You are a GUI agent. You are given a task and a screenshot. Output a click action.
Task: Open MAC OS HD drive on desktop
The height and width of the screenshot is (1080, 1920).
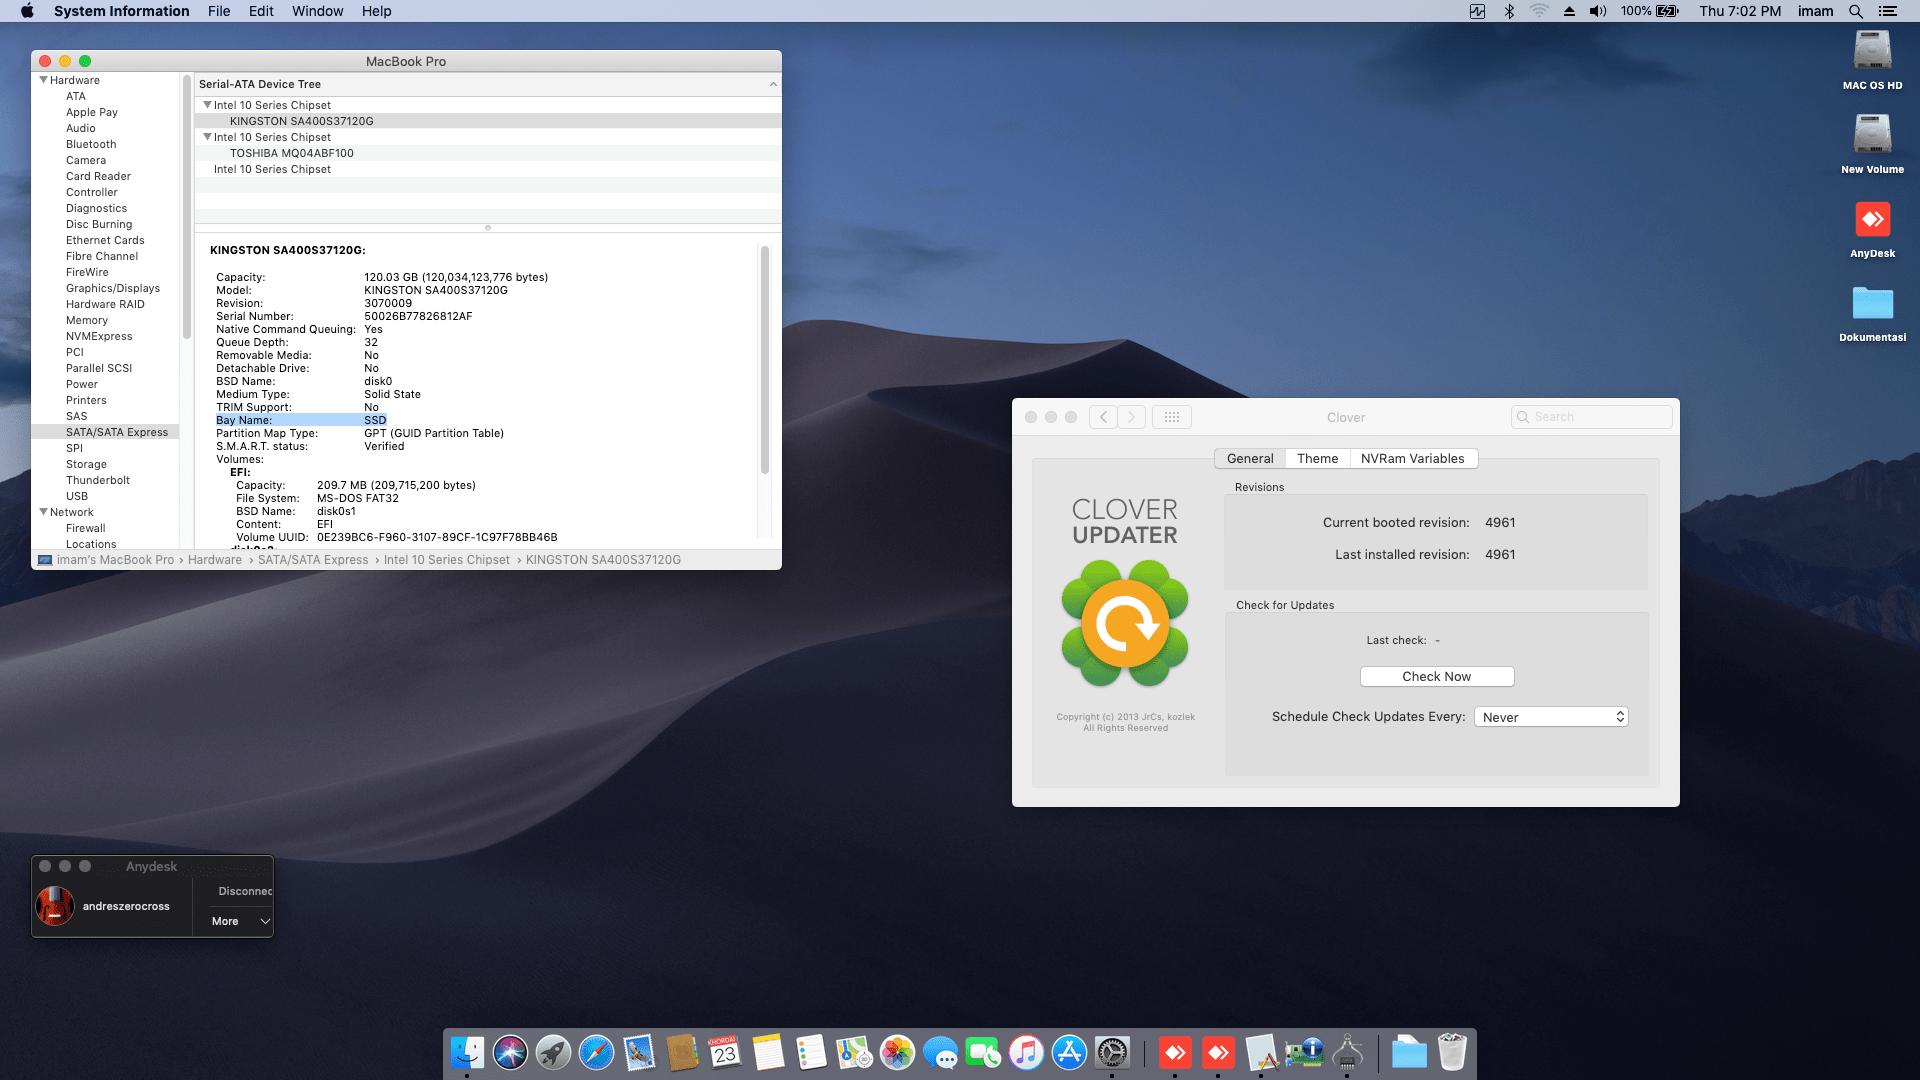1872,60
